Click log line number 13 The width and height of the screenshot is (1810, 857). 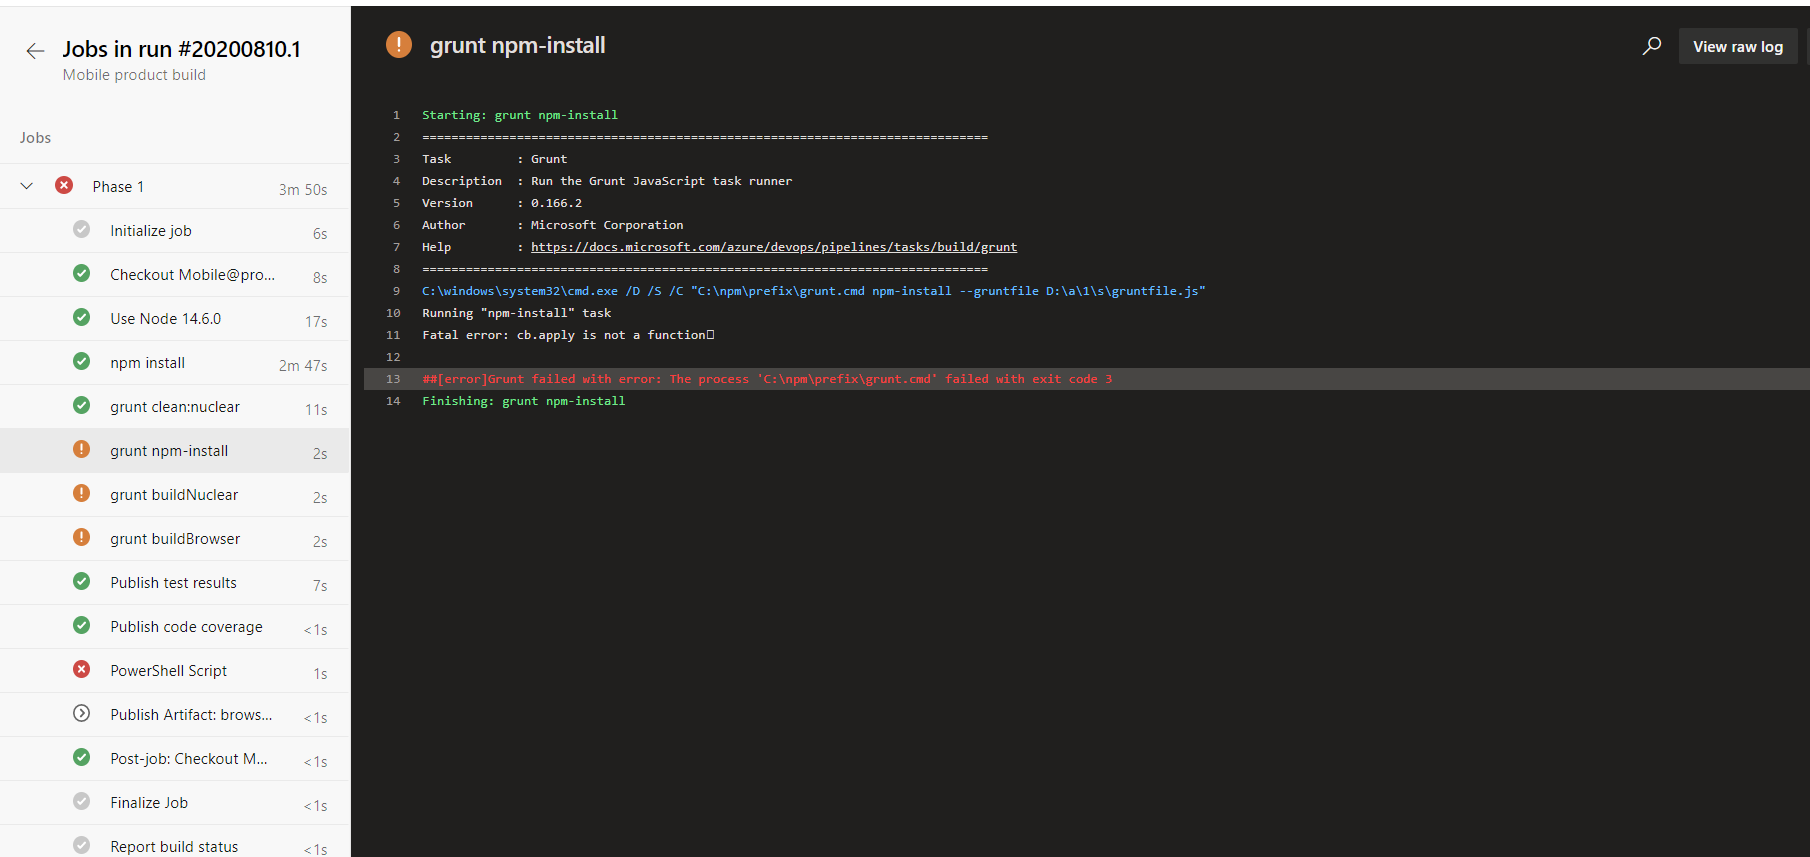pos(393,379)
